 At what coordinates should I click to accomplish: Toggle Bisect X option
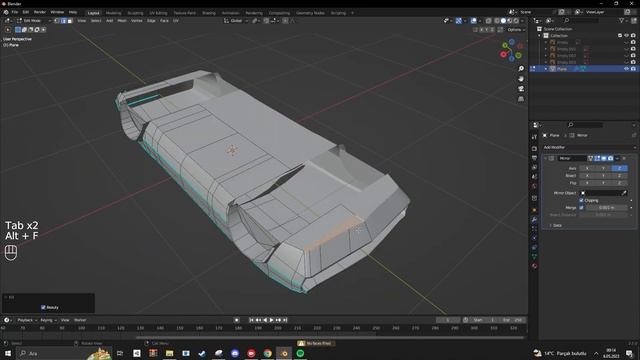tap(587, 176)
